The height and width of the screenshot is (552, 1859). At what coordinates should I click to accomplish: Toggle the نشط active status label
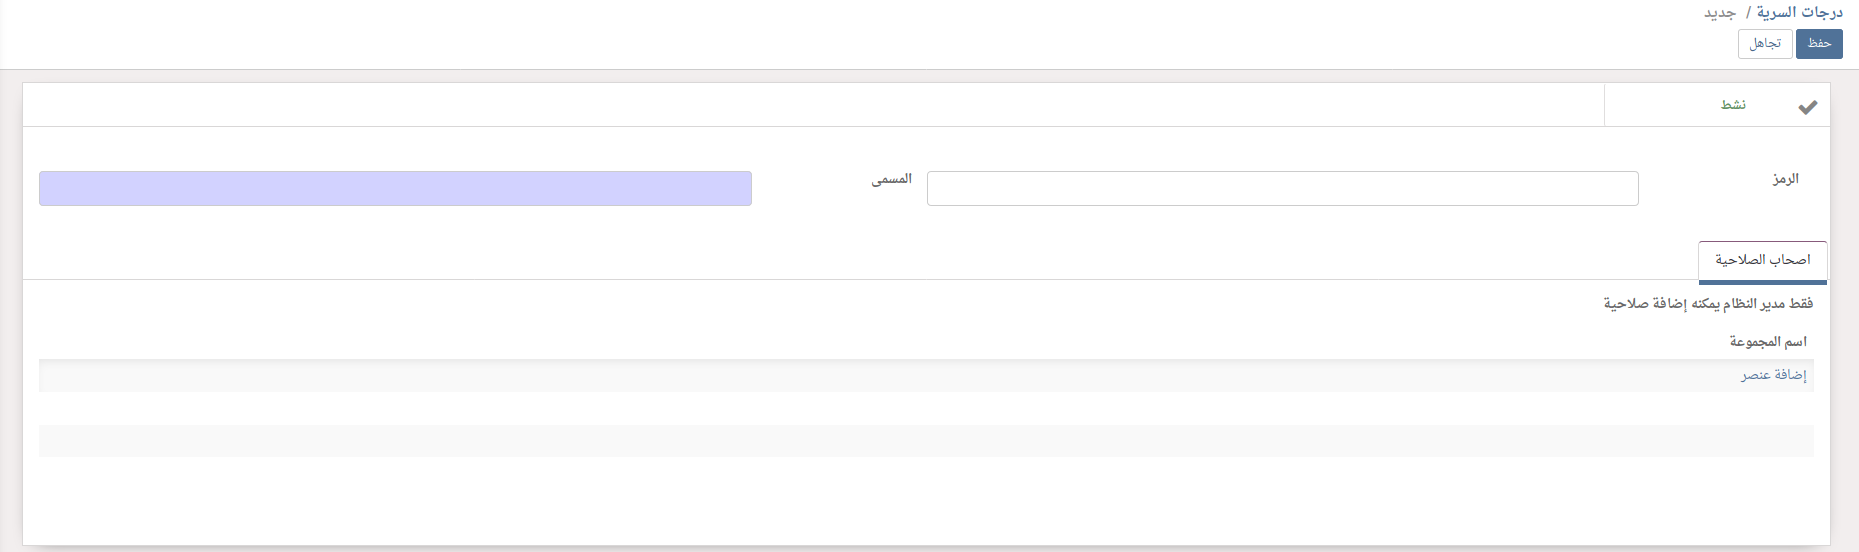tap(1733, 105)
